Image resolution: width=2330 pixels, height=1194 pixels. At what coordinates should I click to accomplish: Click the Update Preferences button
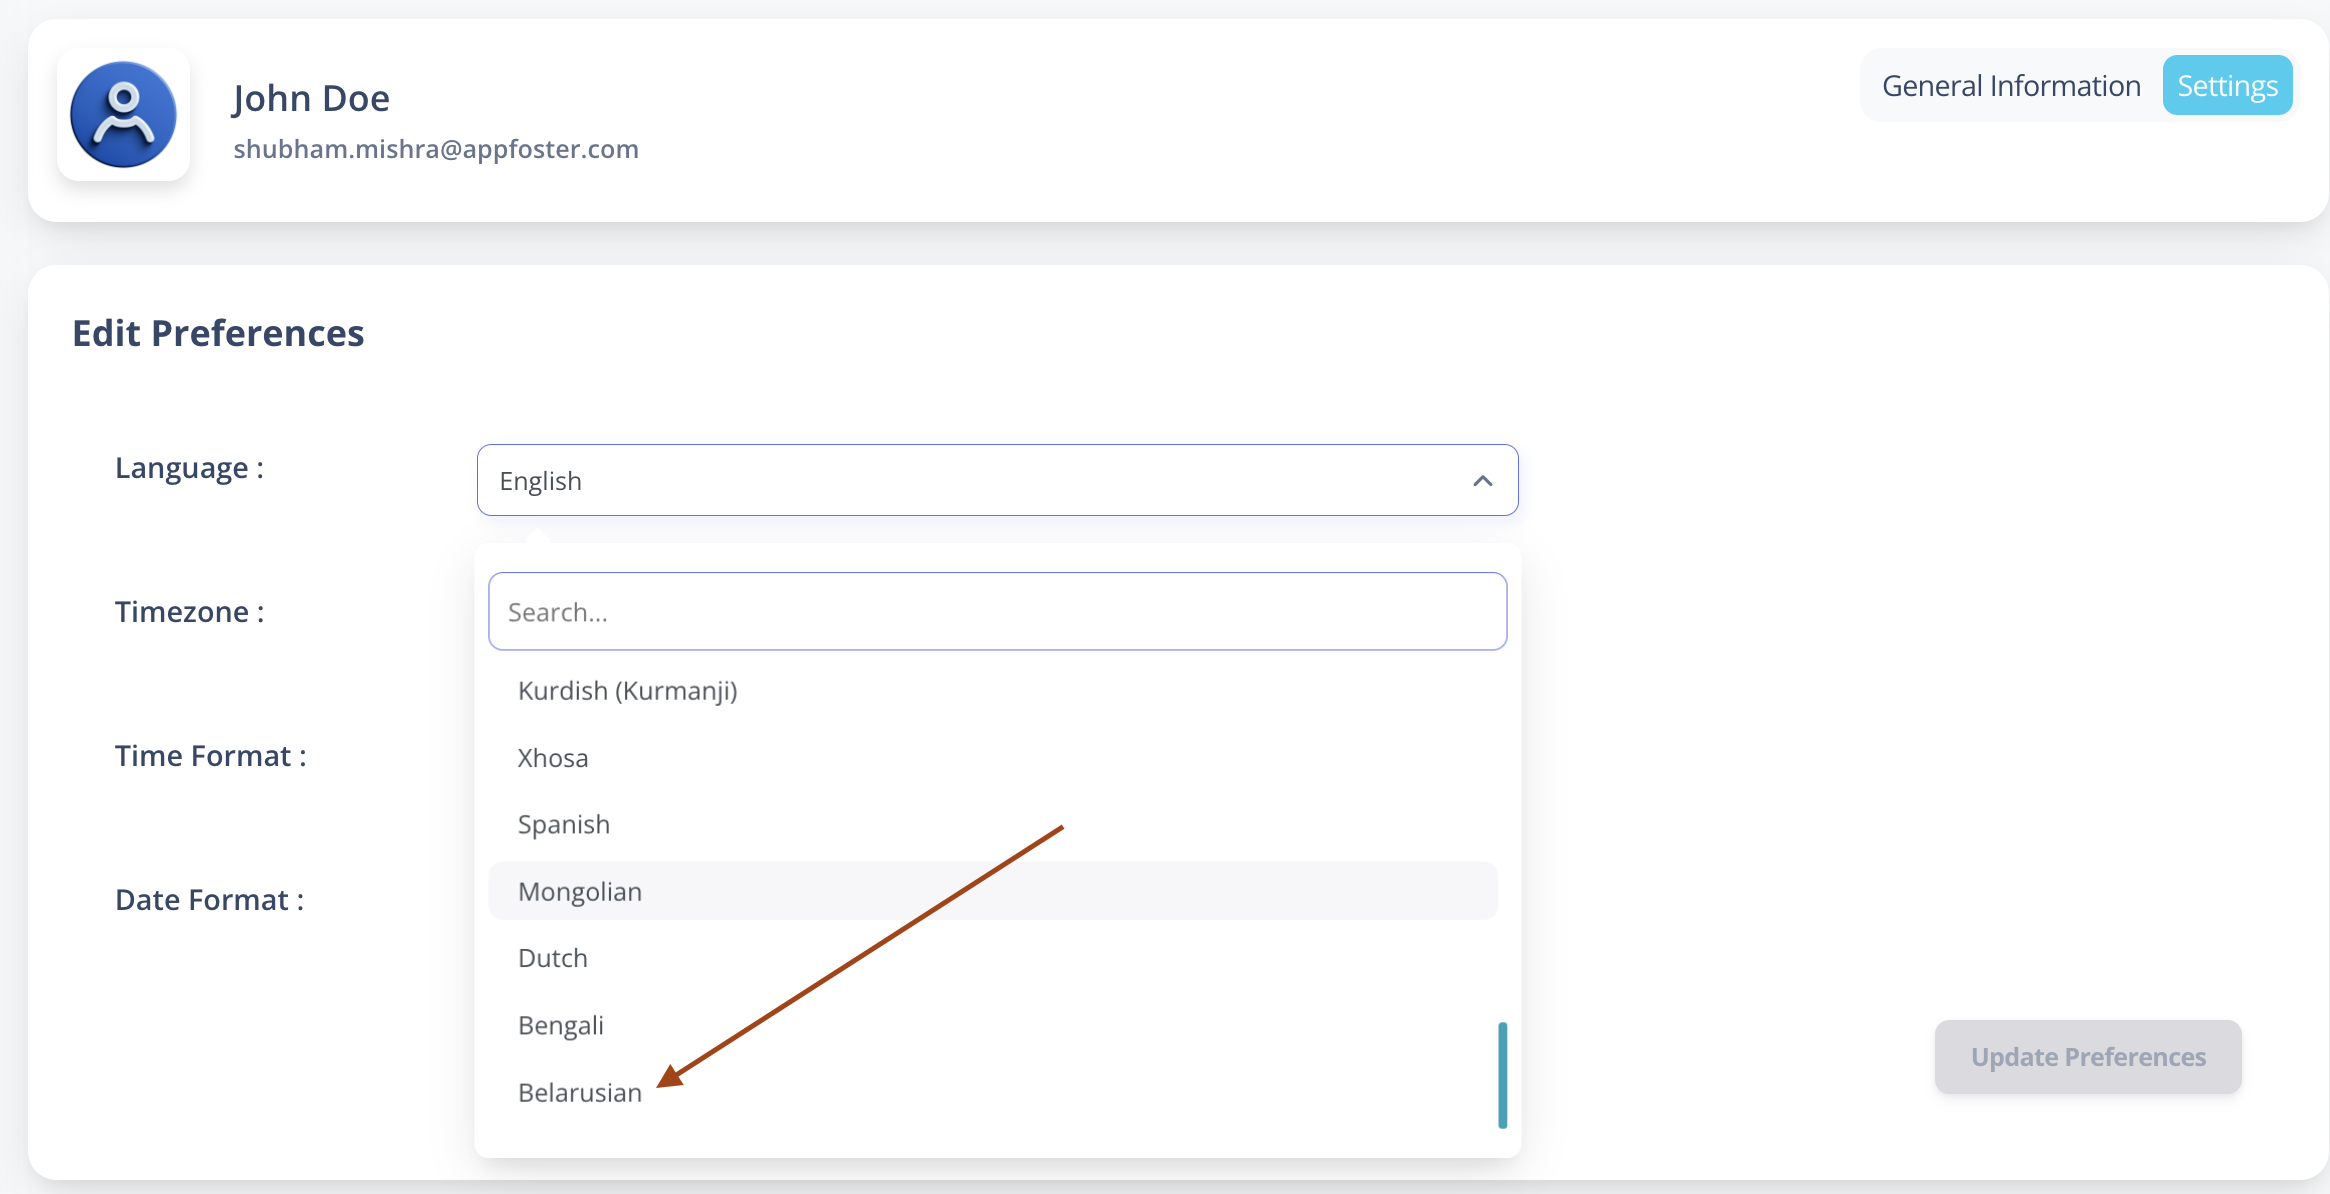click(x=2088, y=1057)
